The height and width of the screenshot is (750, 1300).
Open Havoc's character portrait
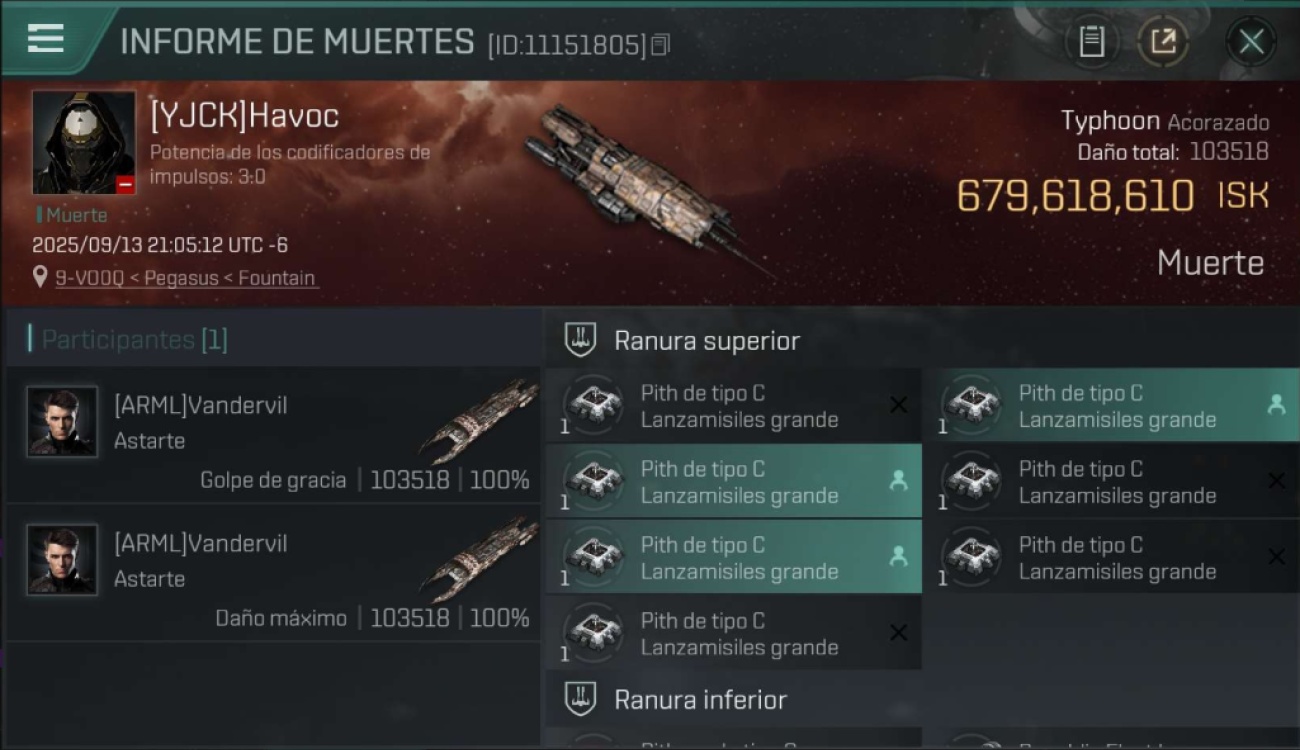coord(84,142)
